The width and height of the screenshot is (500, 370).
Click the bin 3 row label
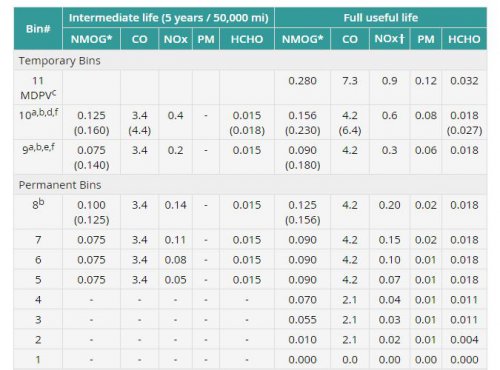[38, 320]
